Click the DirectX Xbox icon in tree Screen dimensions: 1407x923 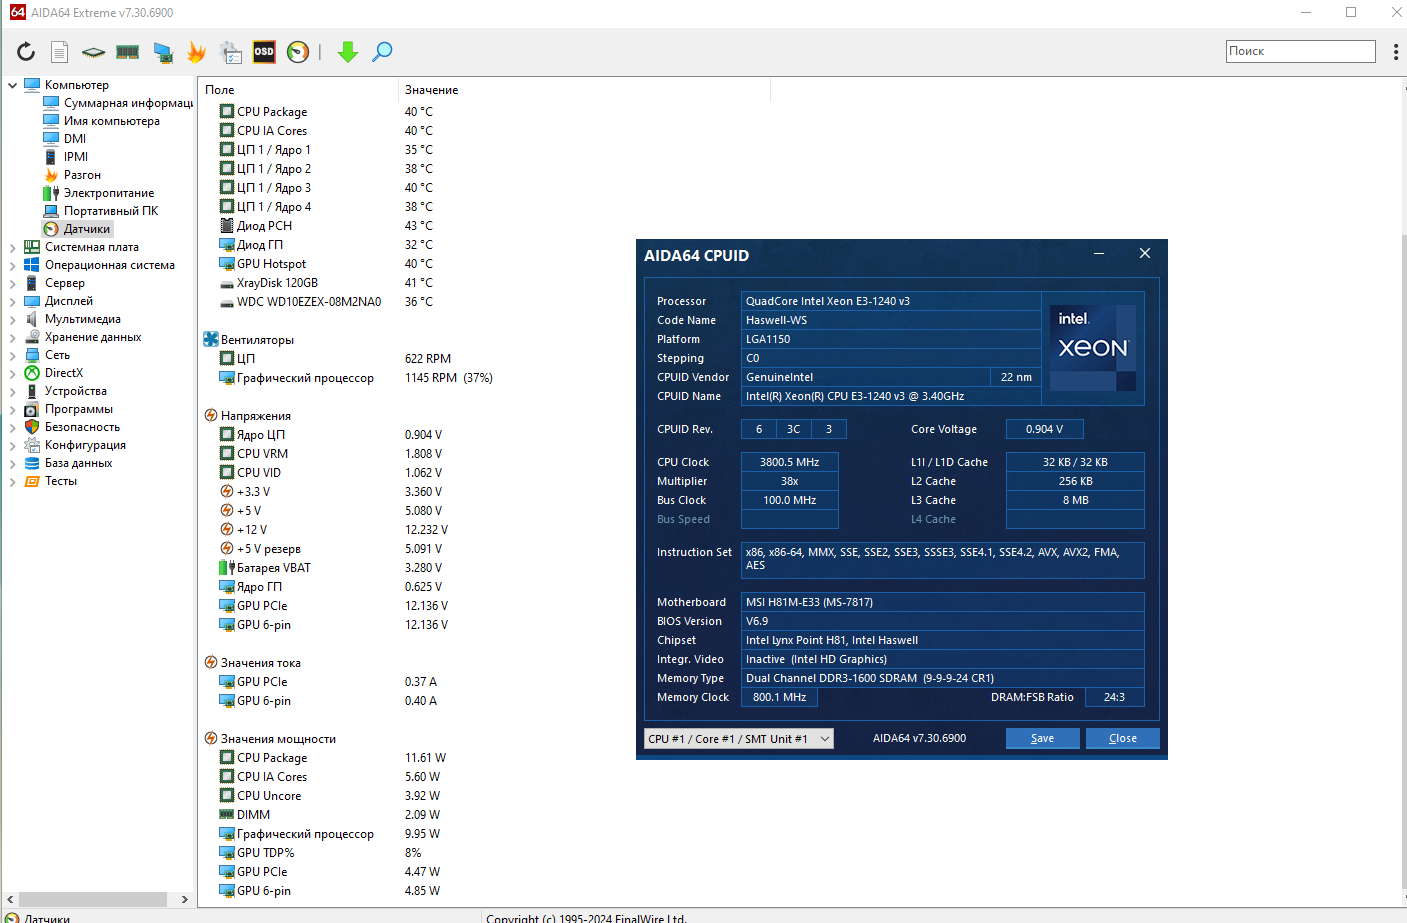pyautogui.click(x=32, y=373)
